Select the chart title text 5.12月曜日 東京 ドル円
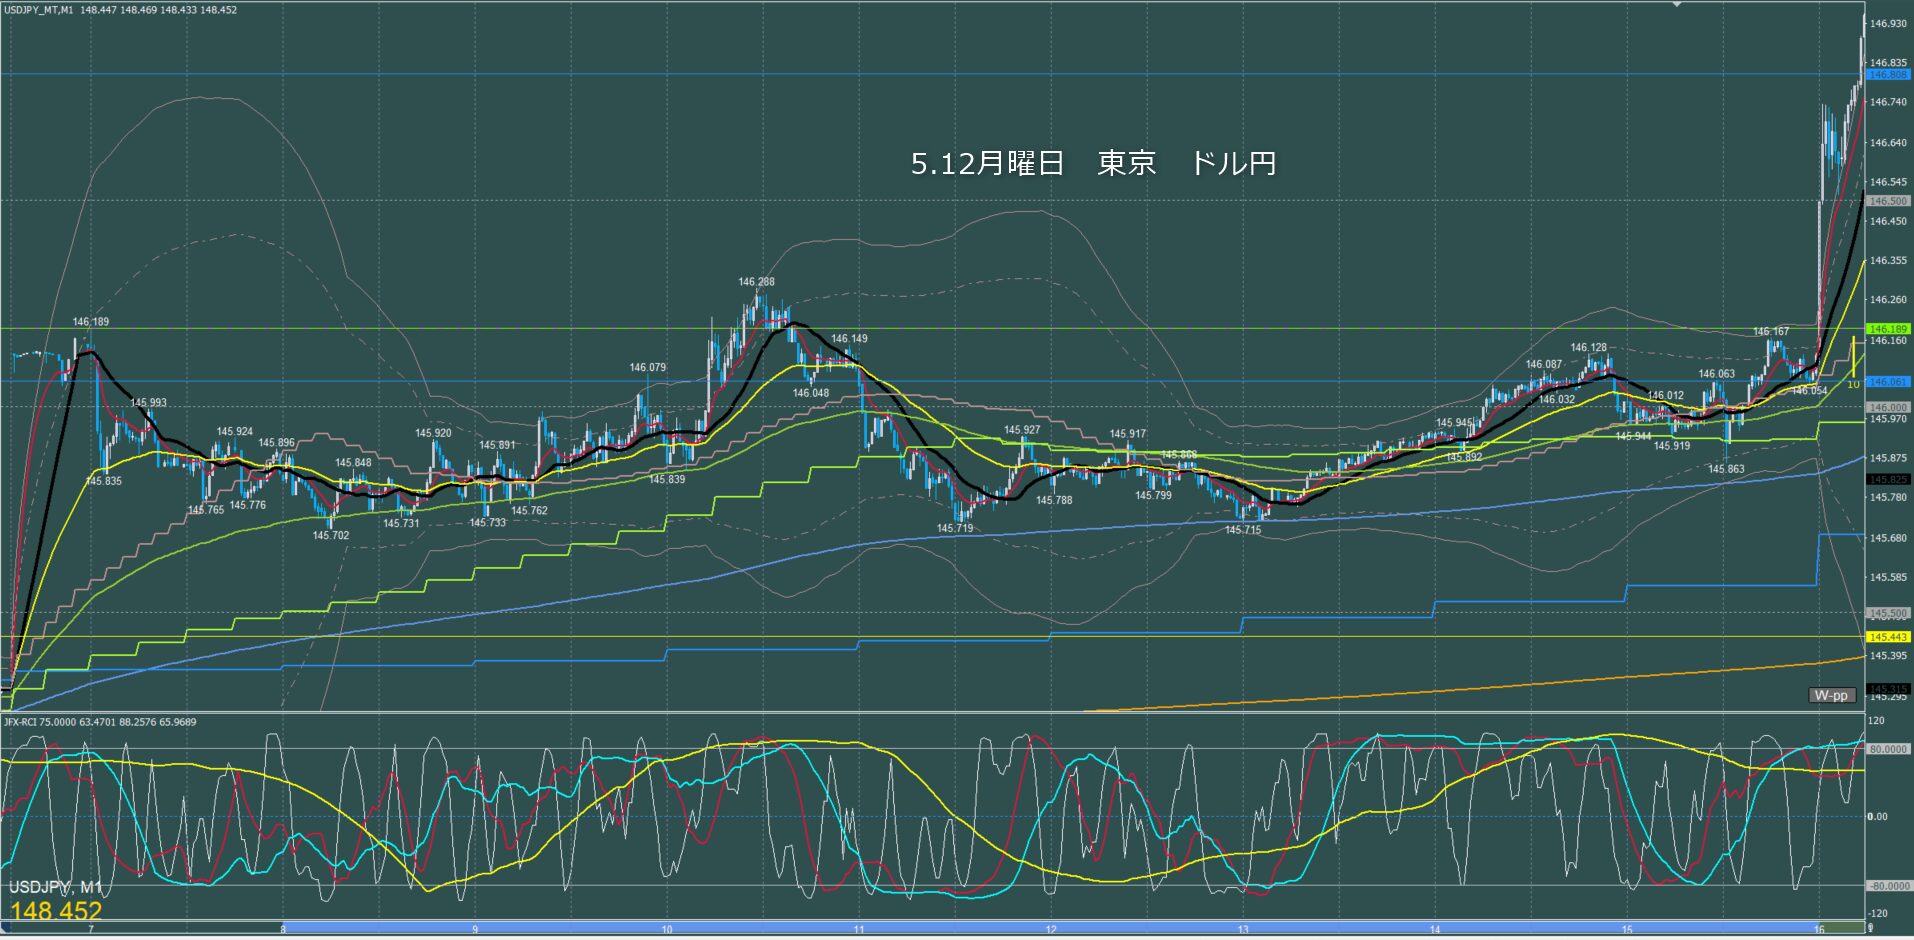This screenshot has height=940, width=1914. (1093, 163)
